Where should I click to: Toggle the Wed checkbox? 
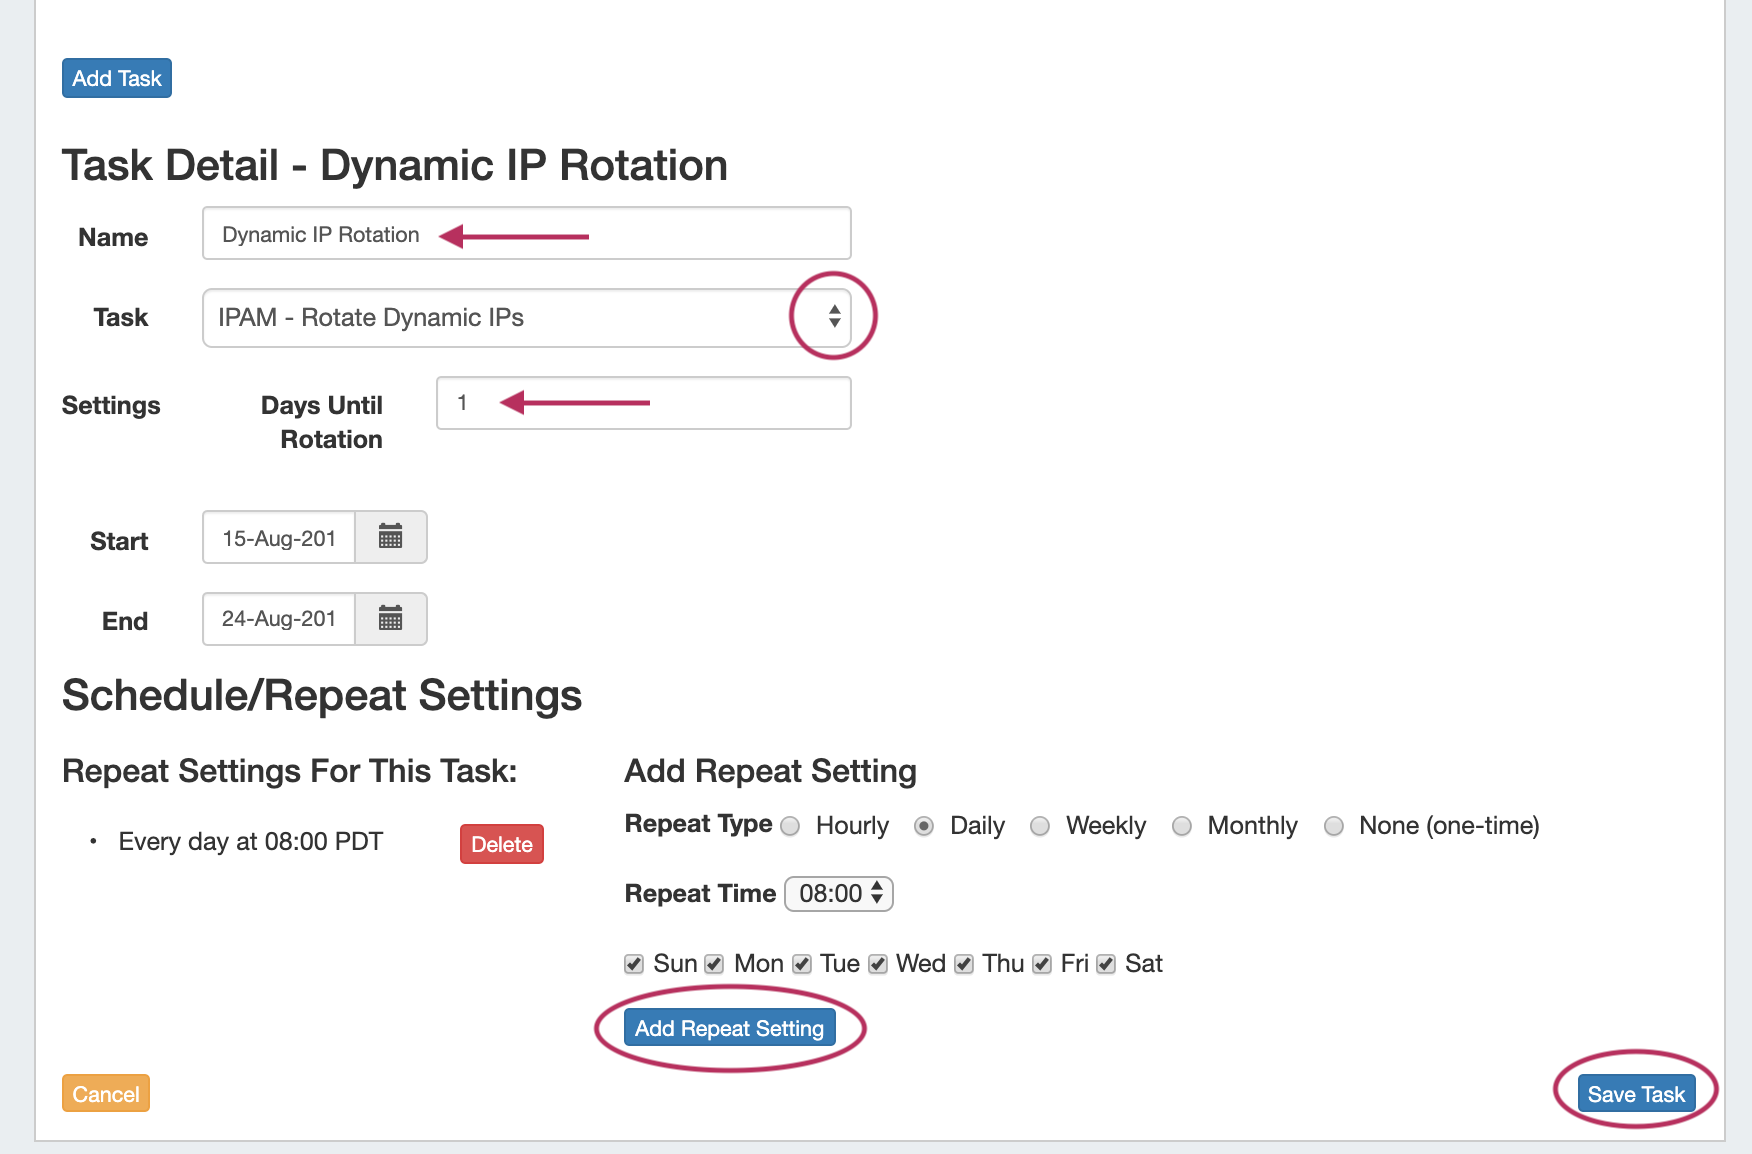[878, 964]
